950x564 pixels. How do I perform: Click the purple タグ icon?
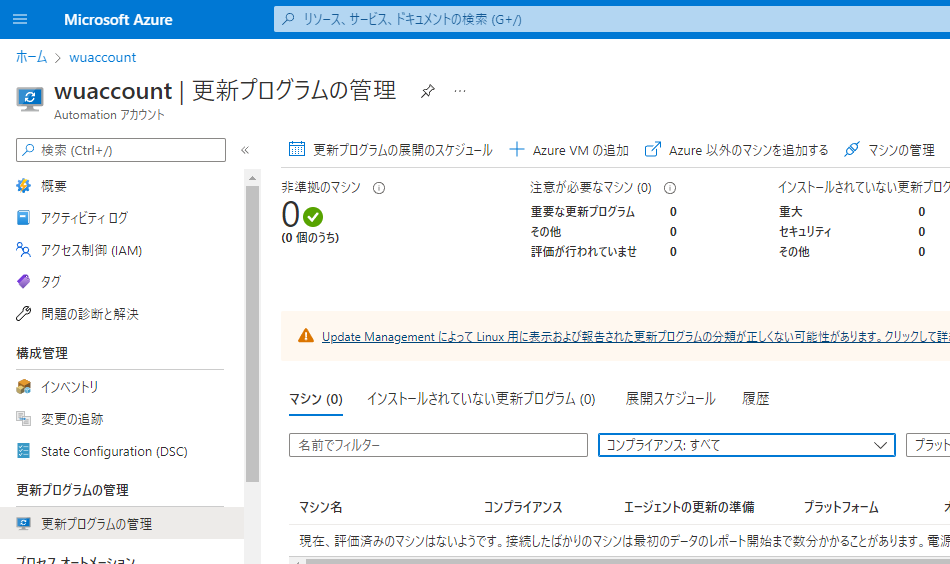point(24,281)
